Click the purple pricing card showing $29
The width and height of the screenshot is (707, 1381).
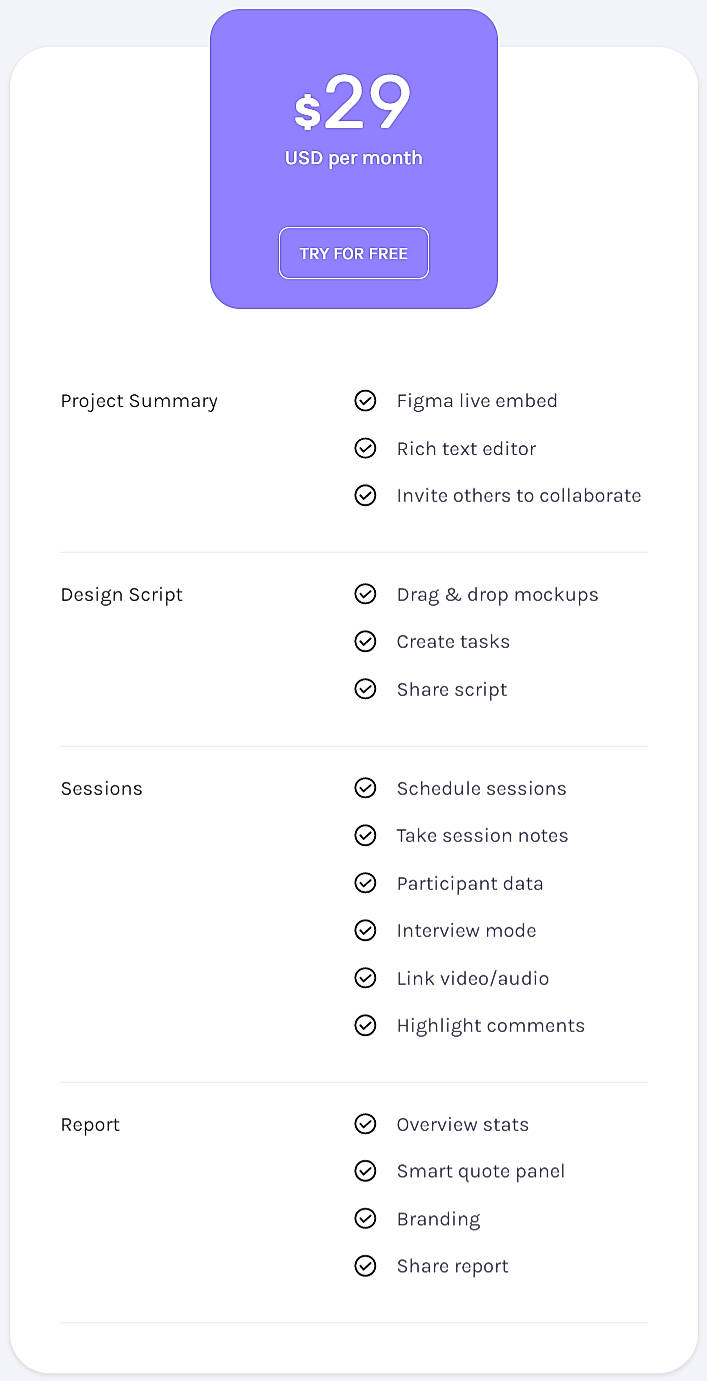353,158
